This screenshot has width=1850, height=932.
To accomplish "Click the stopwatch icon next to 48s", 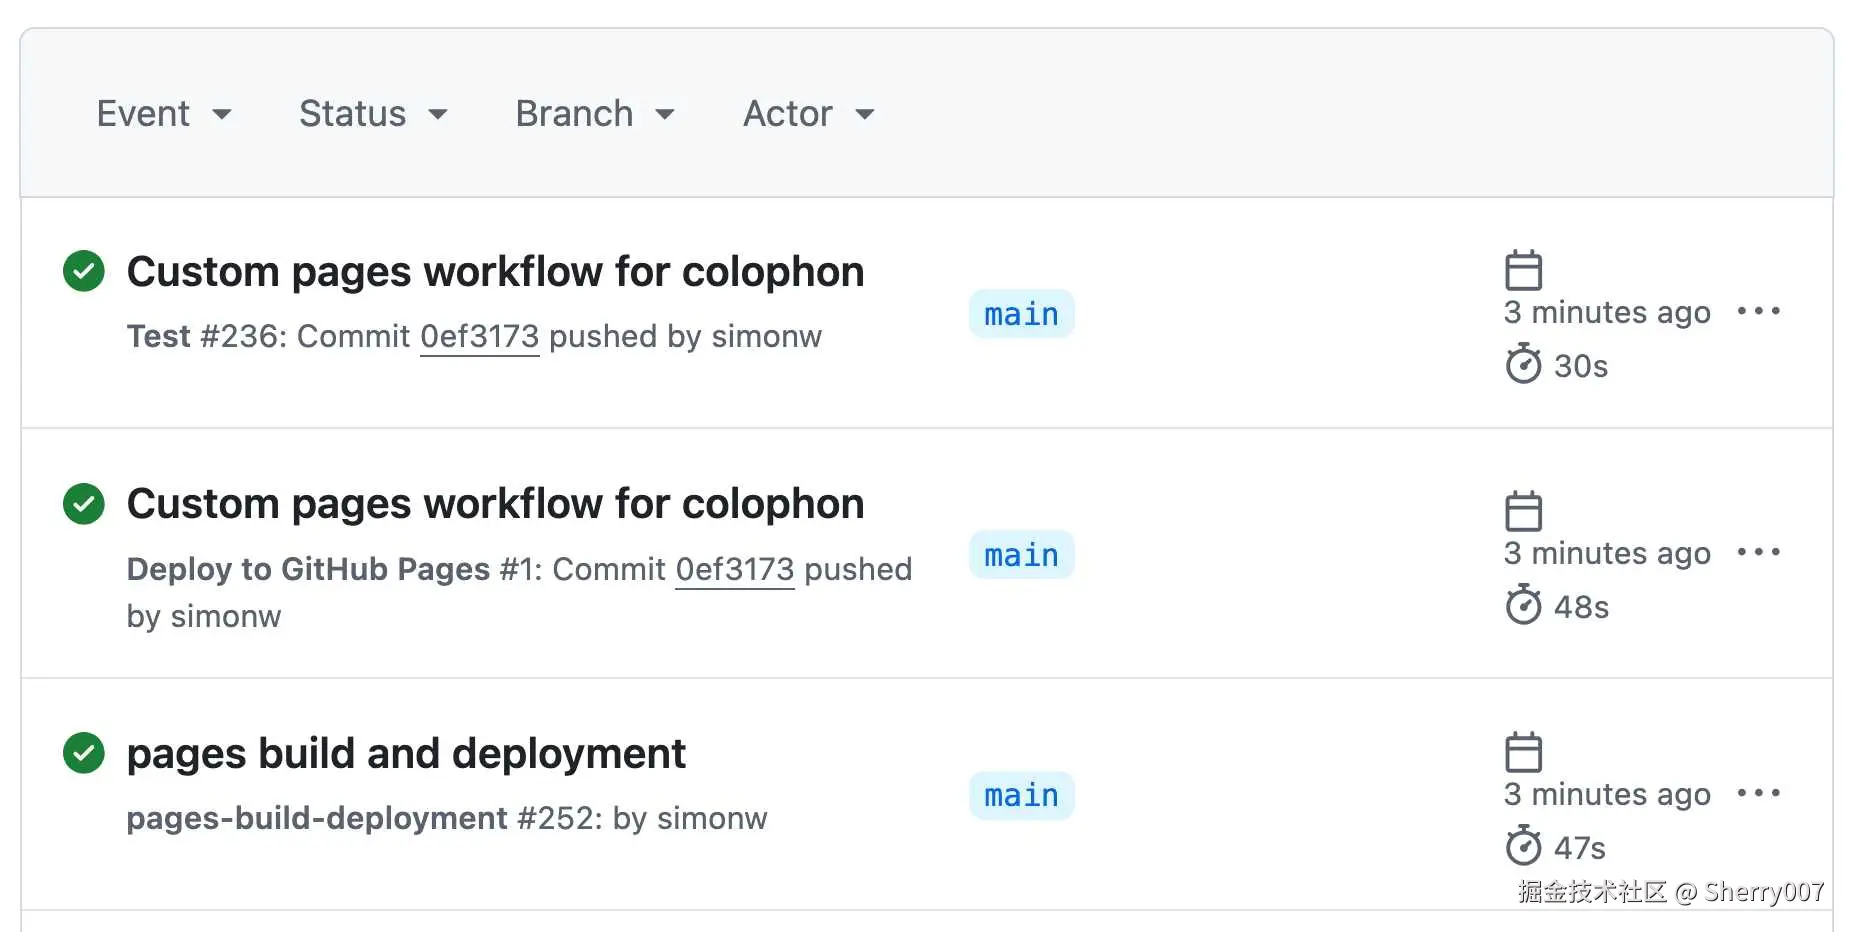I will (1523, 605).
